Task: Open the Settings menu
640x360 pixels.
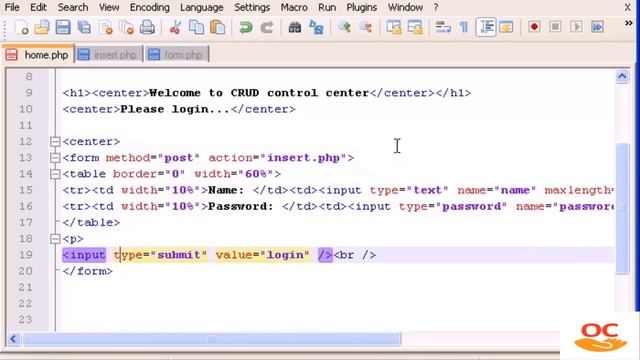Action: pos(252,7)
